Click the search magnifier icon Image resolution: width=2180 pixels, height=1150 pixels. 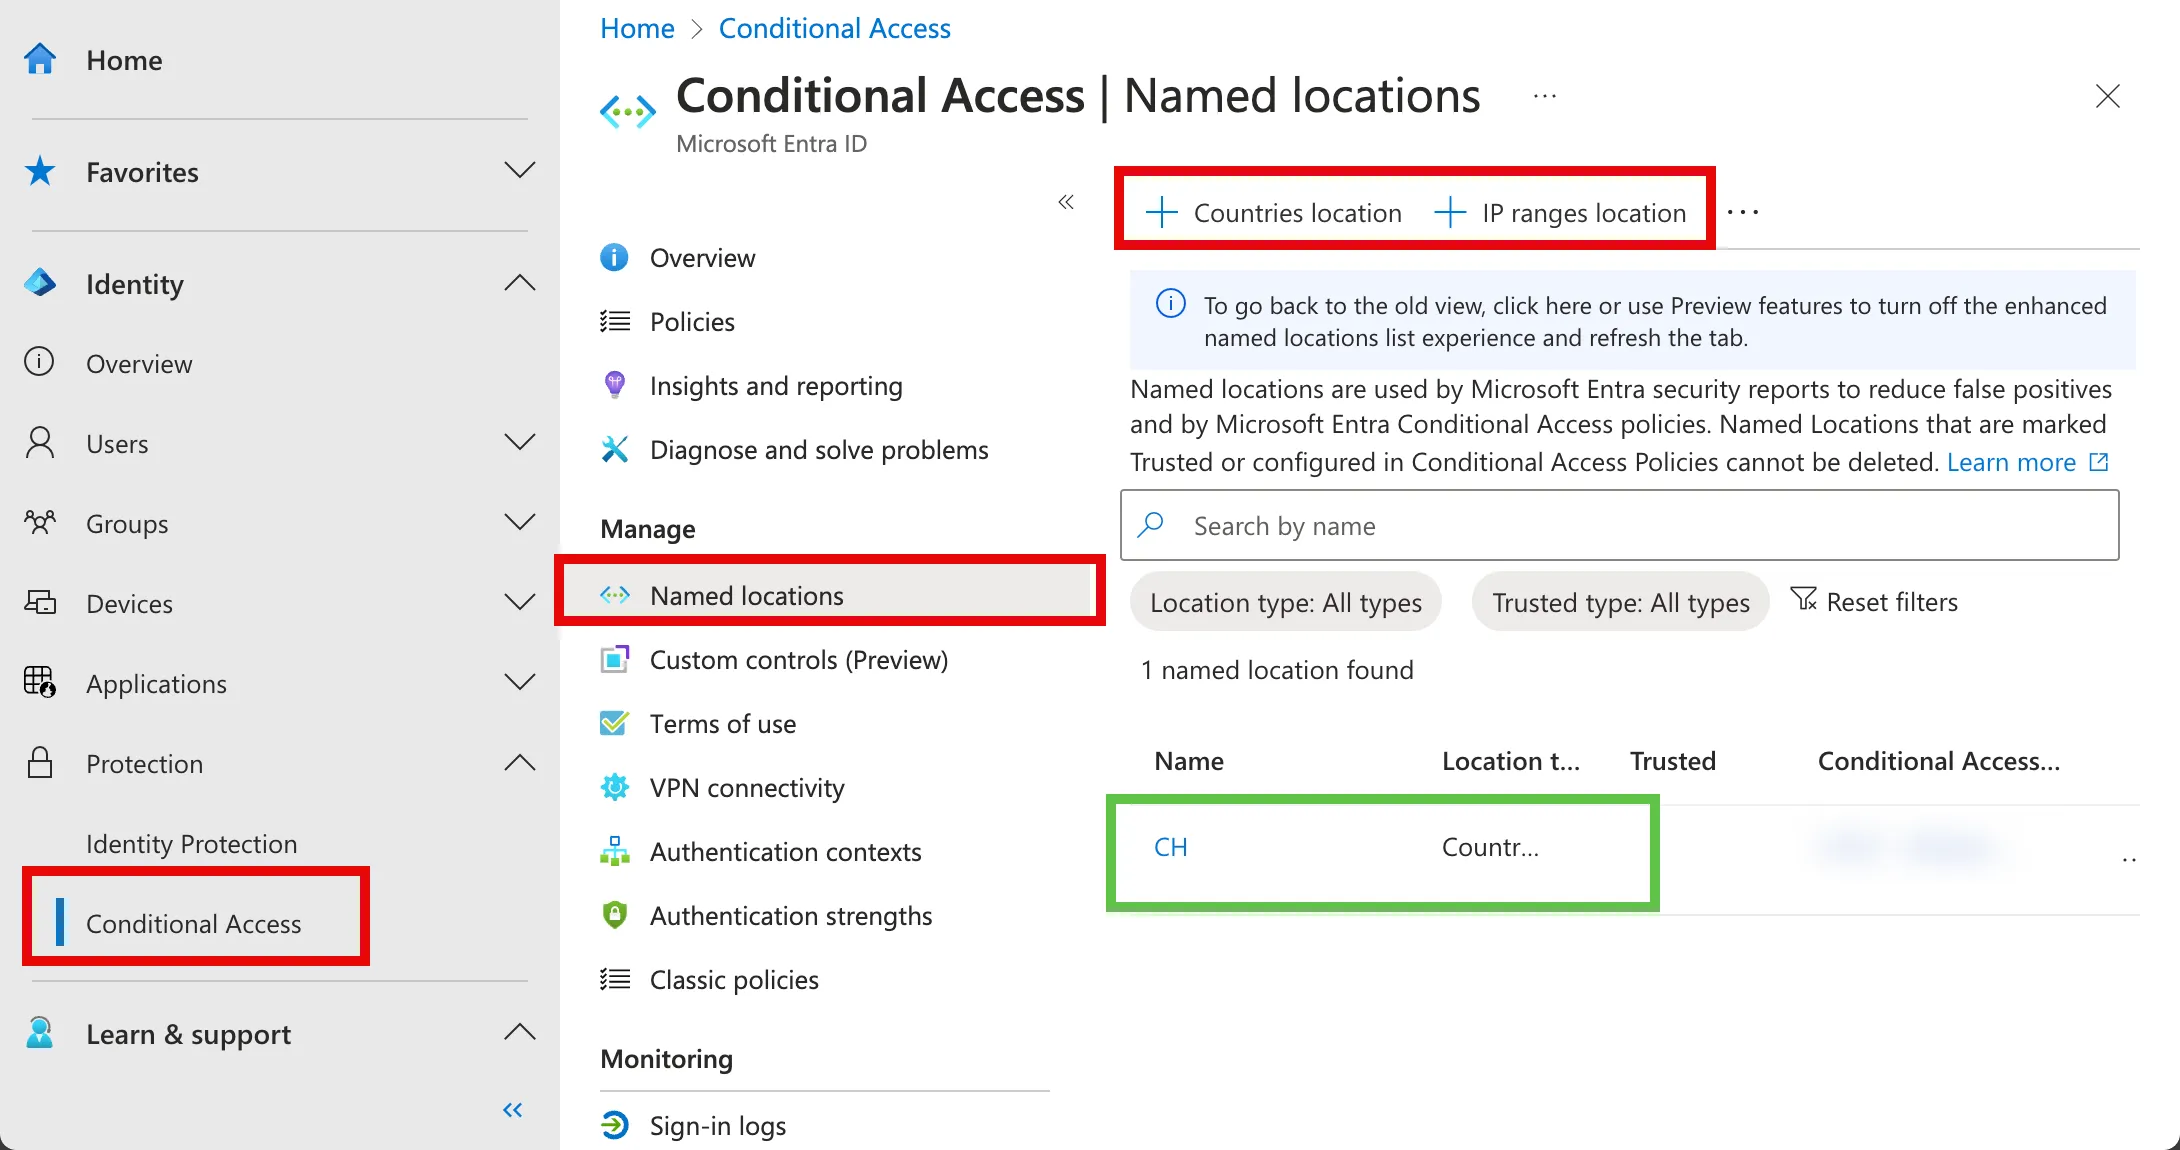[1151, 524]
